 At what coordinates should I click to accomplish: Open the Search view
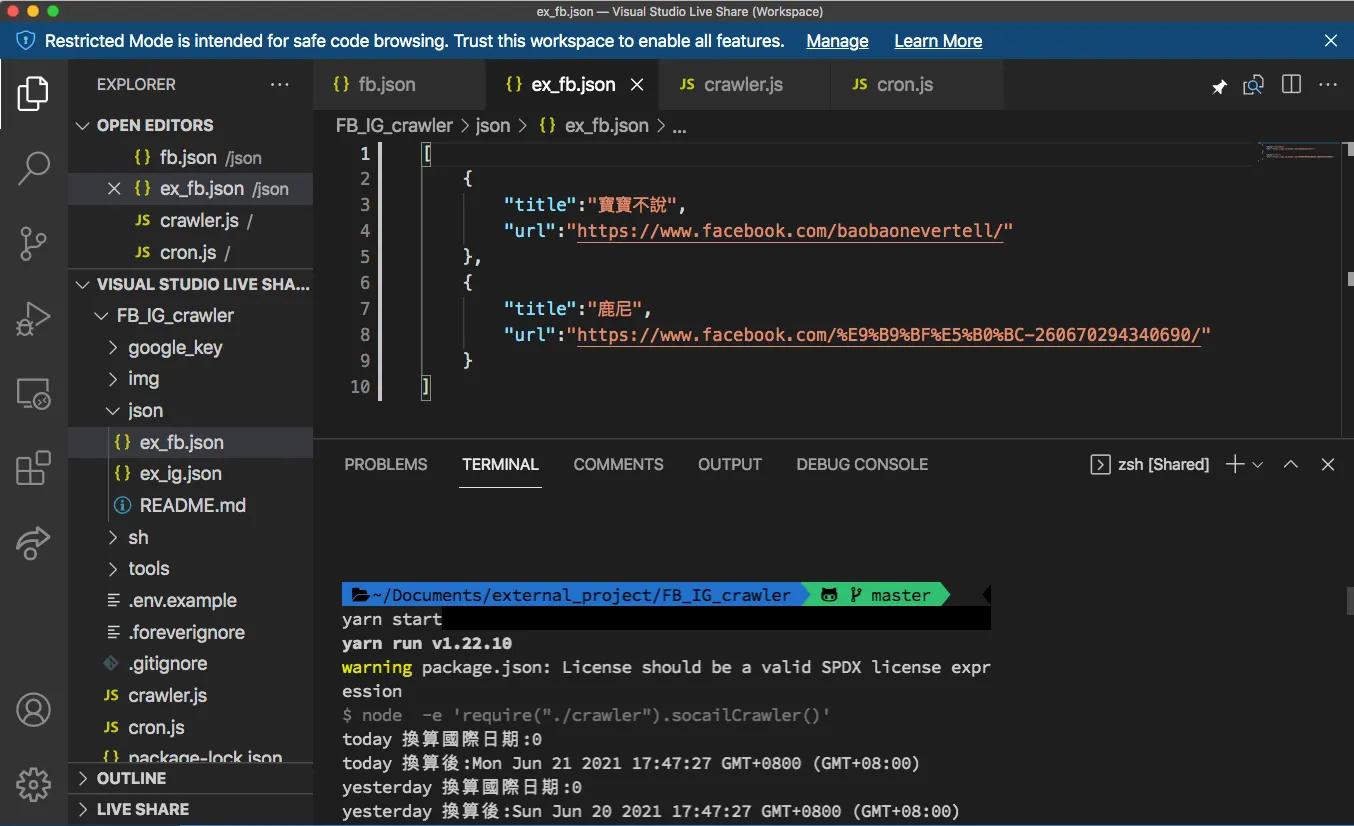[x=33, y=168]
